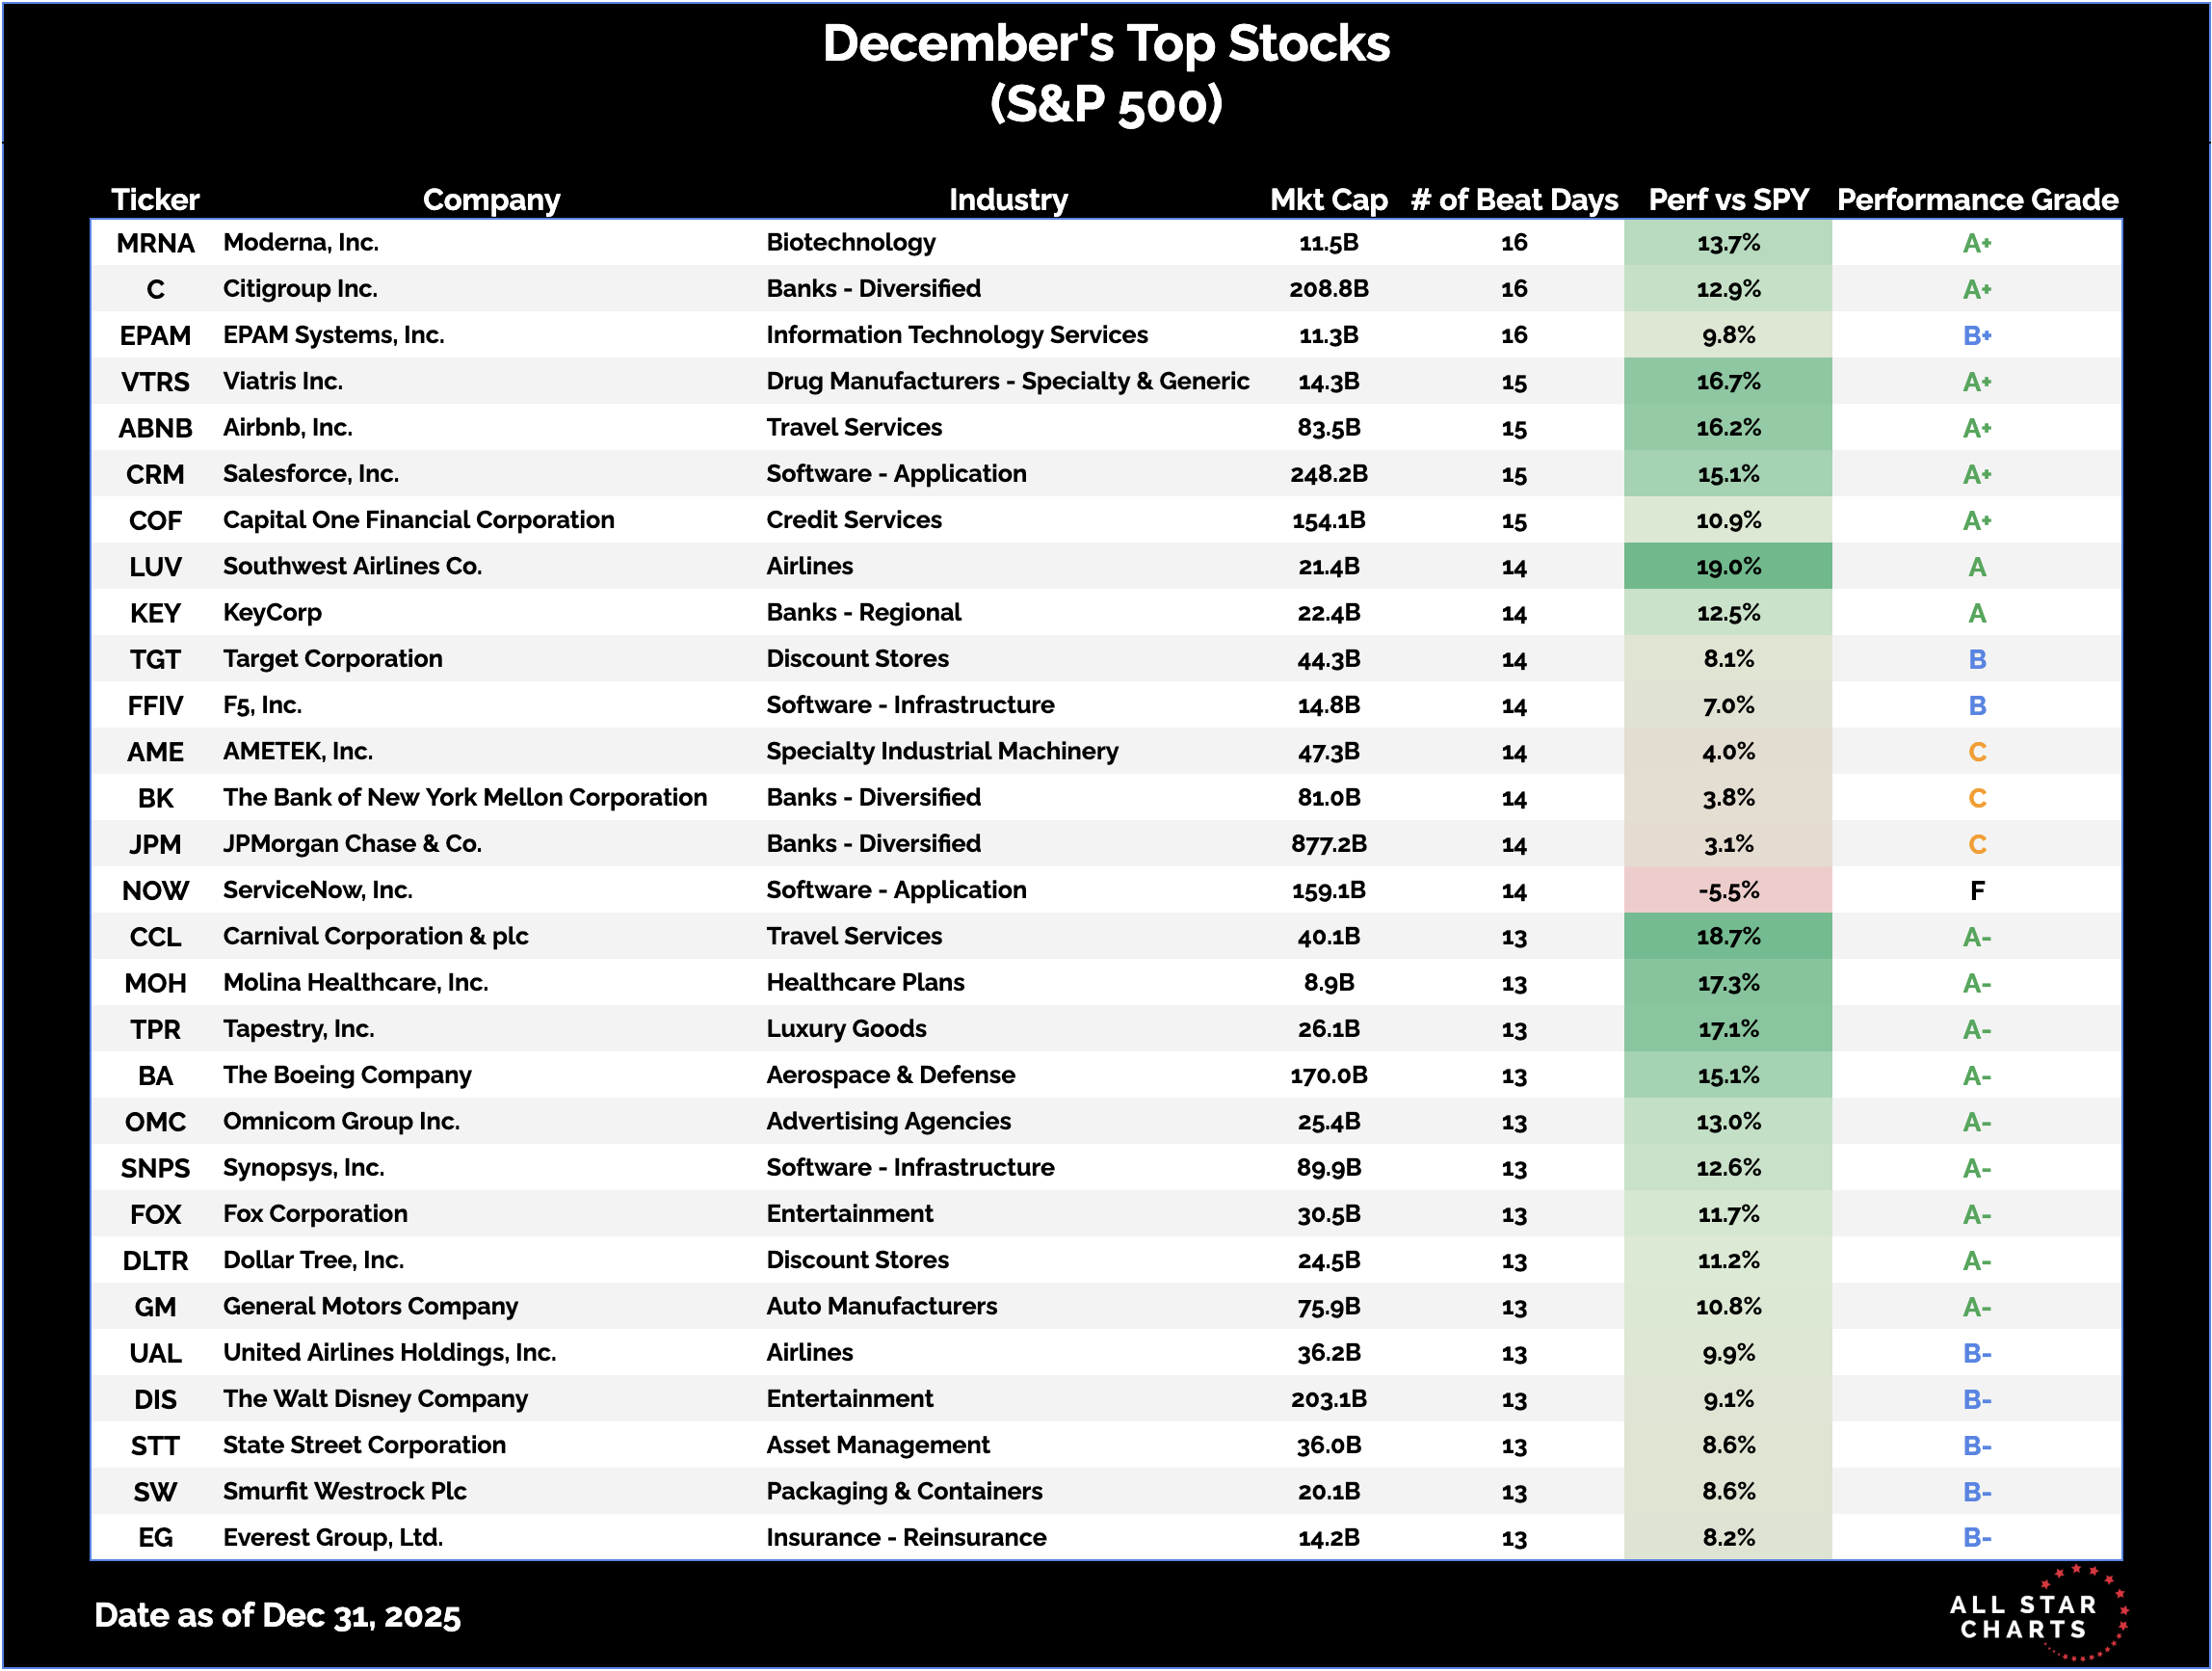Click the Ticker column header
The height and width of the screenshot is (1671, 2212).
pyautogui.click(x=155, y=200)
